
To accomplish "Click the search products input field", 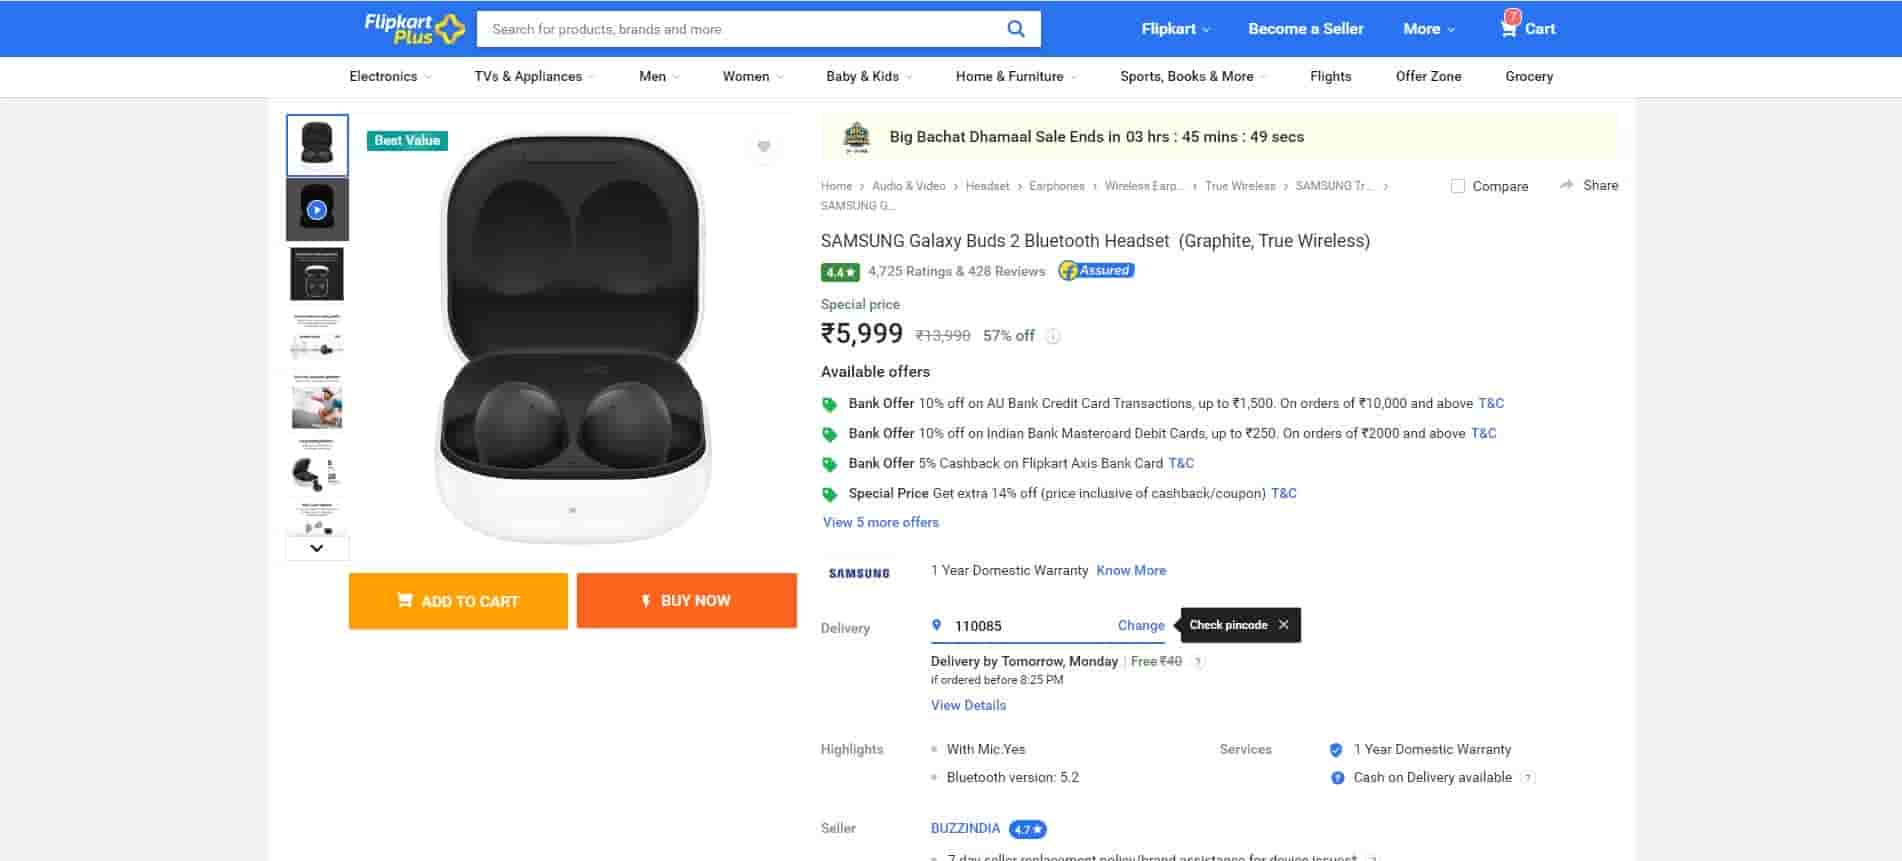I will pos(740,29).
